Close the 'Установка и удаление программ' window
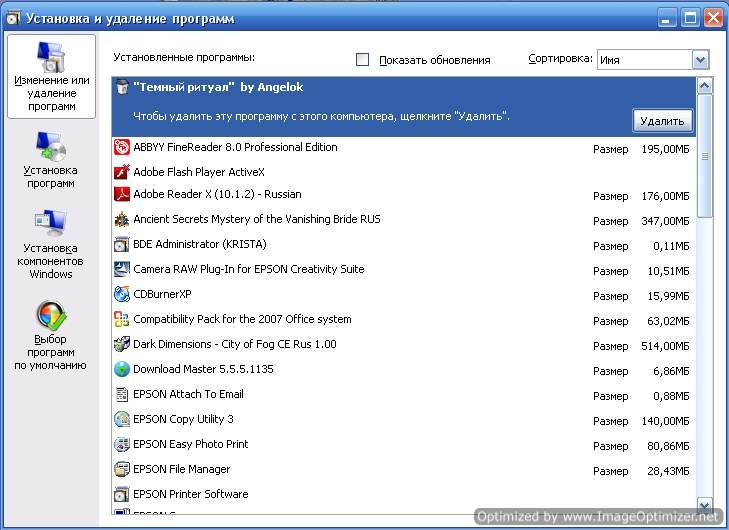 tap(713, 19)
